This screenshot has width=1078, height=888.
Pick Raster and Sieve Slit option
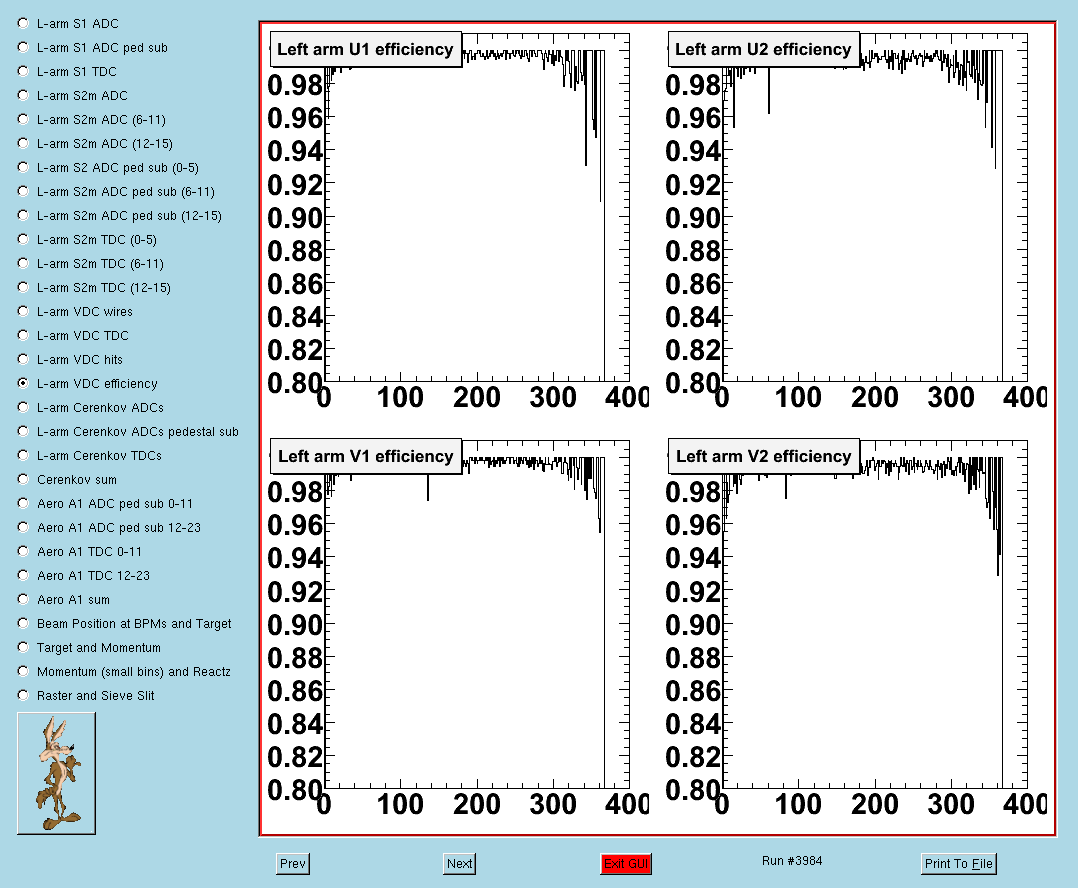click(x=23, y=696)
